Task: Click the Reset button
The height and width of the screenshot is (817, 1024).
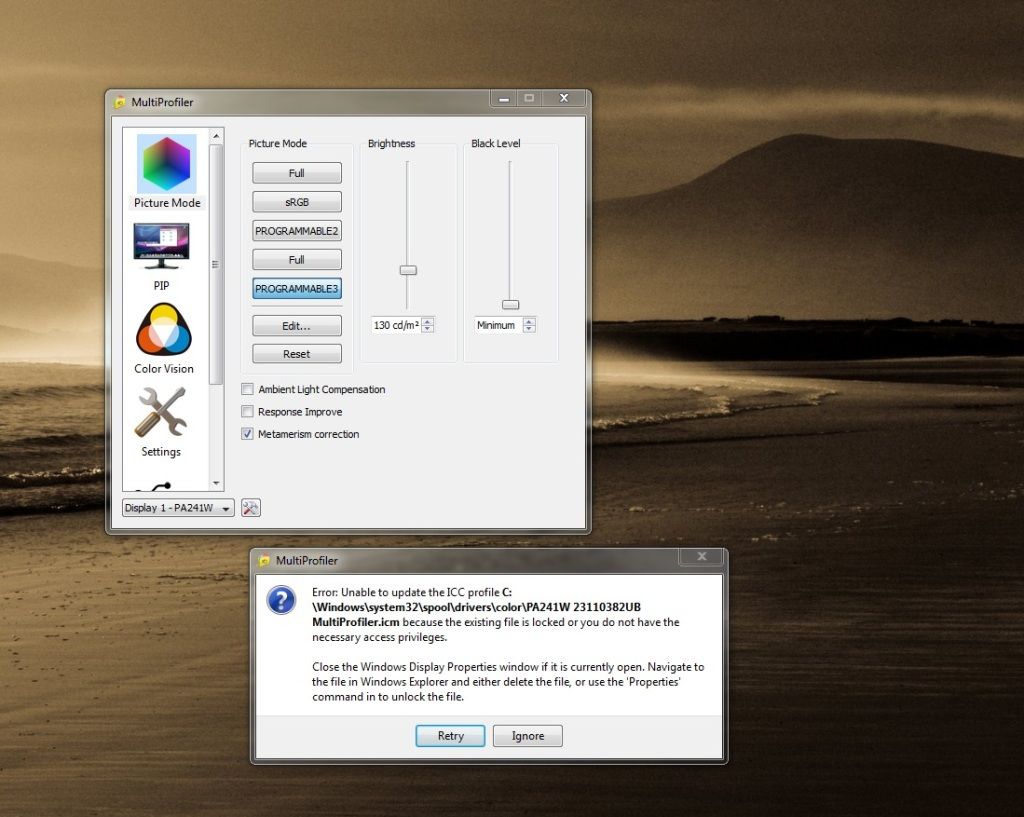Action: click(296, 353)
